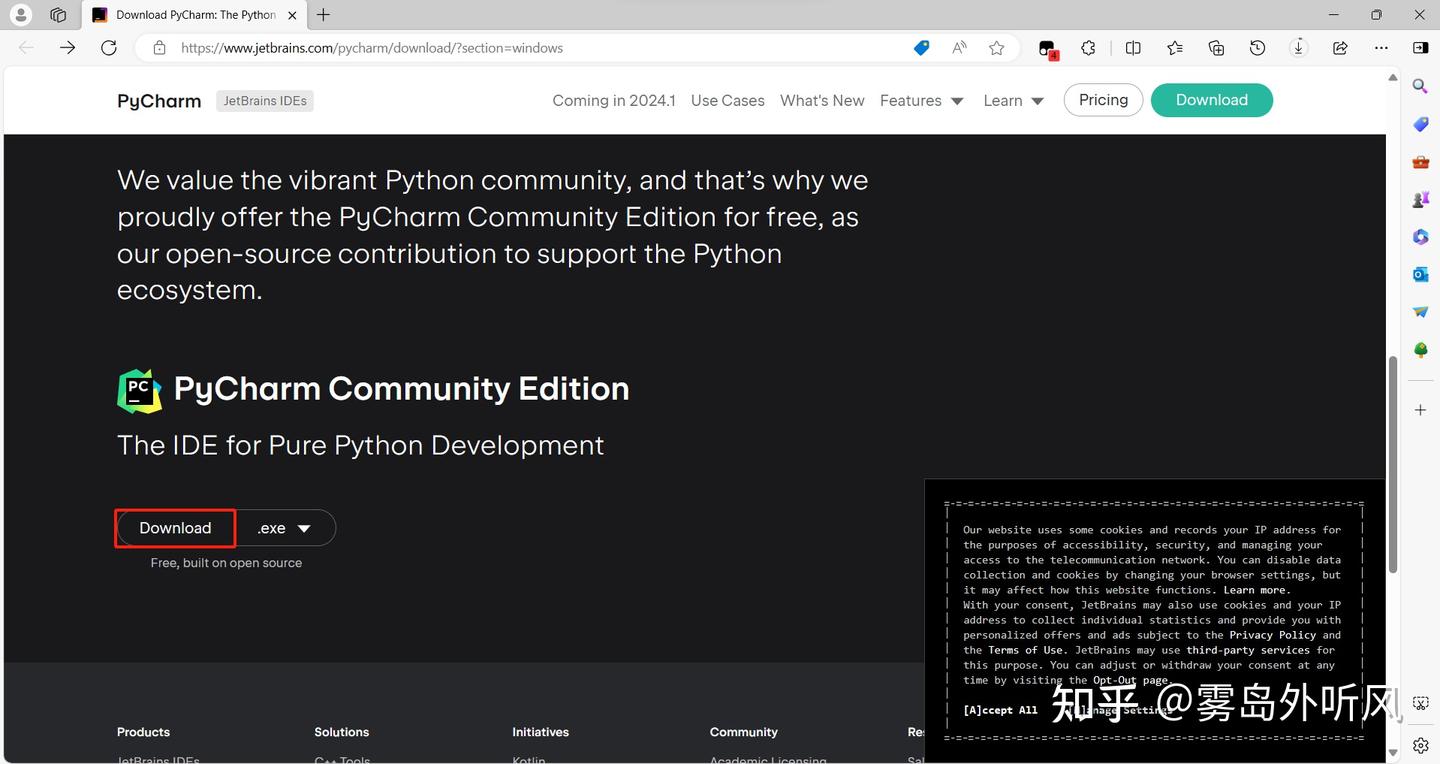This screenshot has width=1440, height=764.
Task: Open the Shopping tag icon in the sidebar
Action: [1420, 124]
